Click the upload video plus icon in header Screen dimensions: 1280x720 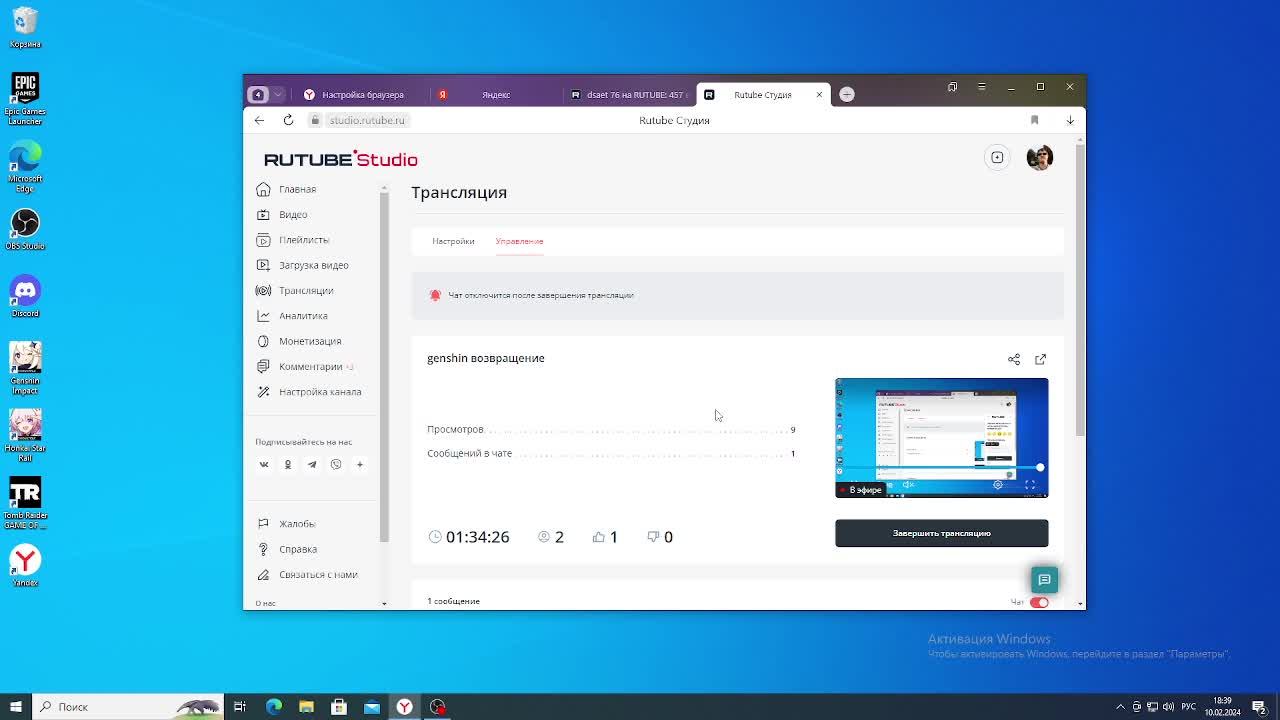tap(997, 157)
